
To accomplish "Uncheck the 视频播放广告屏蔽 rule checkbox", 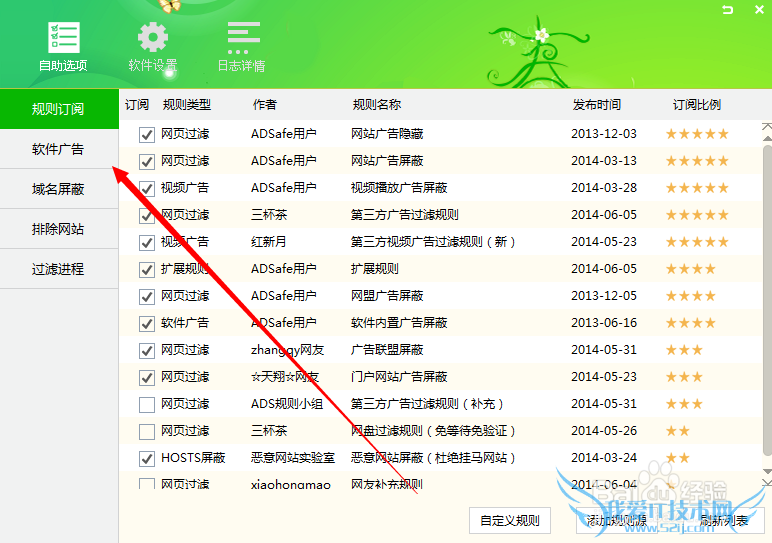I will tap(147, 189).
